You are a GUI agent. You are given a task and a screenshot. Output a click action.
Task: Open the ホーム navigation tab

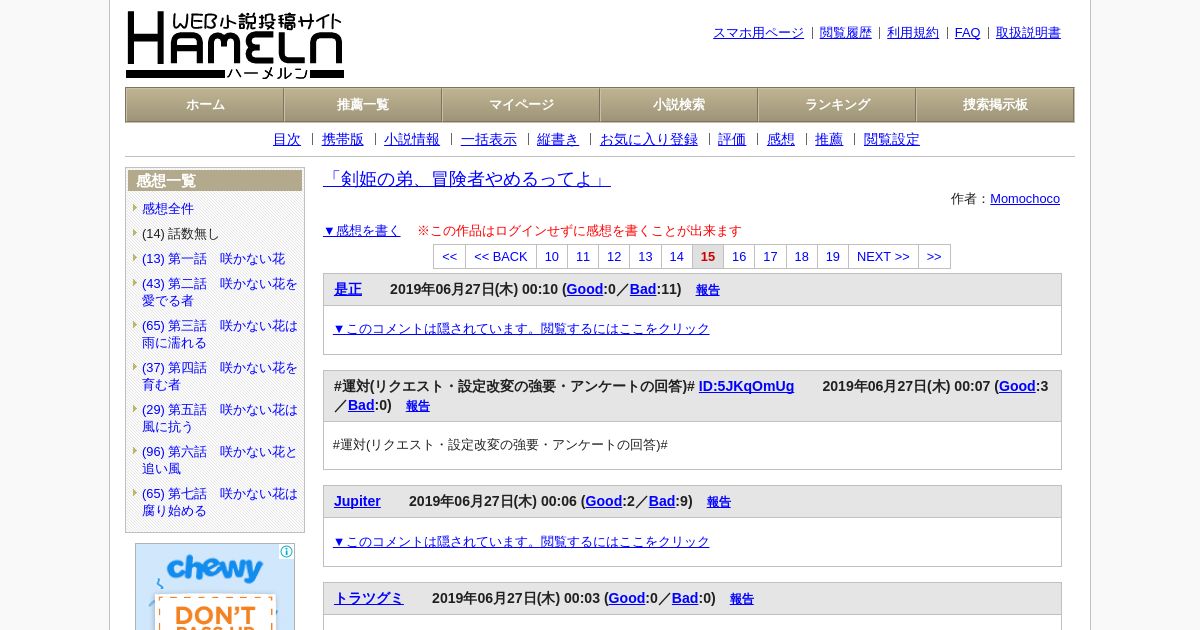[205, 105]
